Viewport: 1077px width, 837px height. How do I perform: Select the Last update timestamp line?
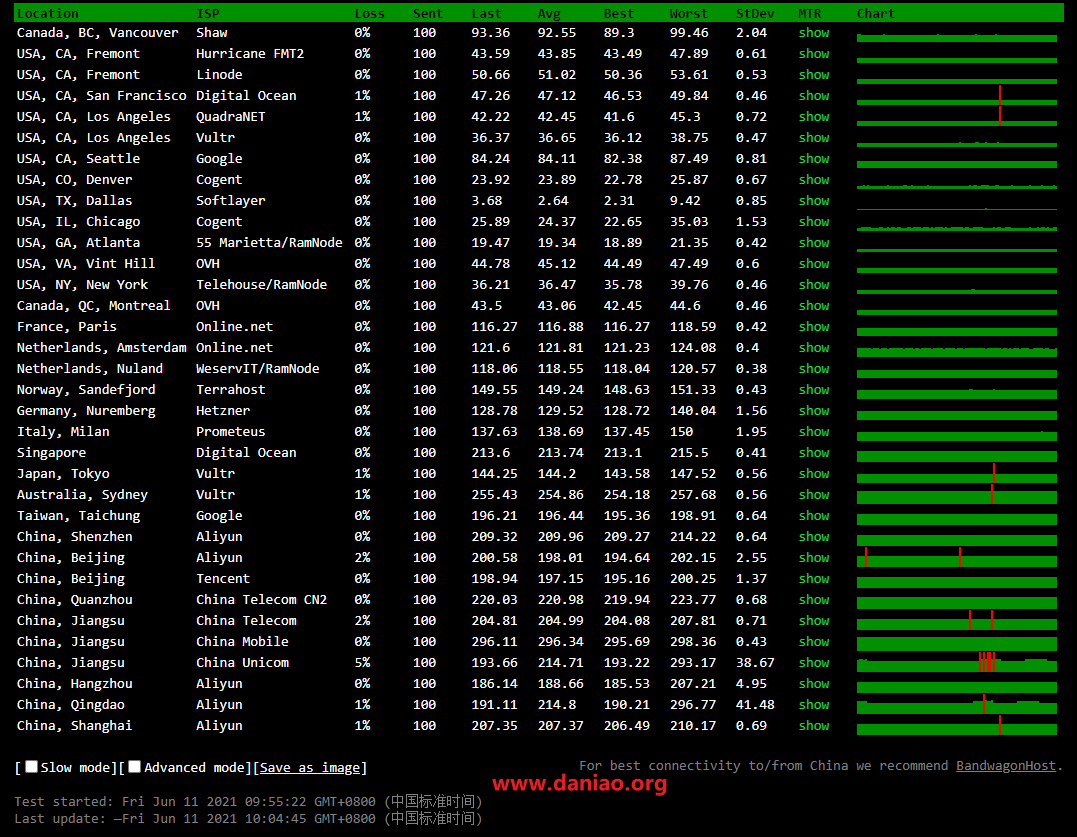(x=249, y=818)
